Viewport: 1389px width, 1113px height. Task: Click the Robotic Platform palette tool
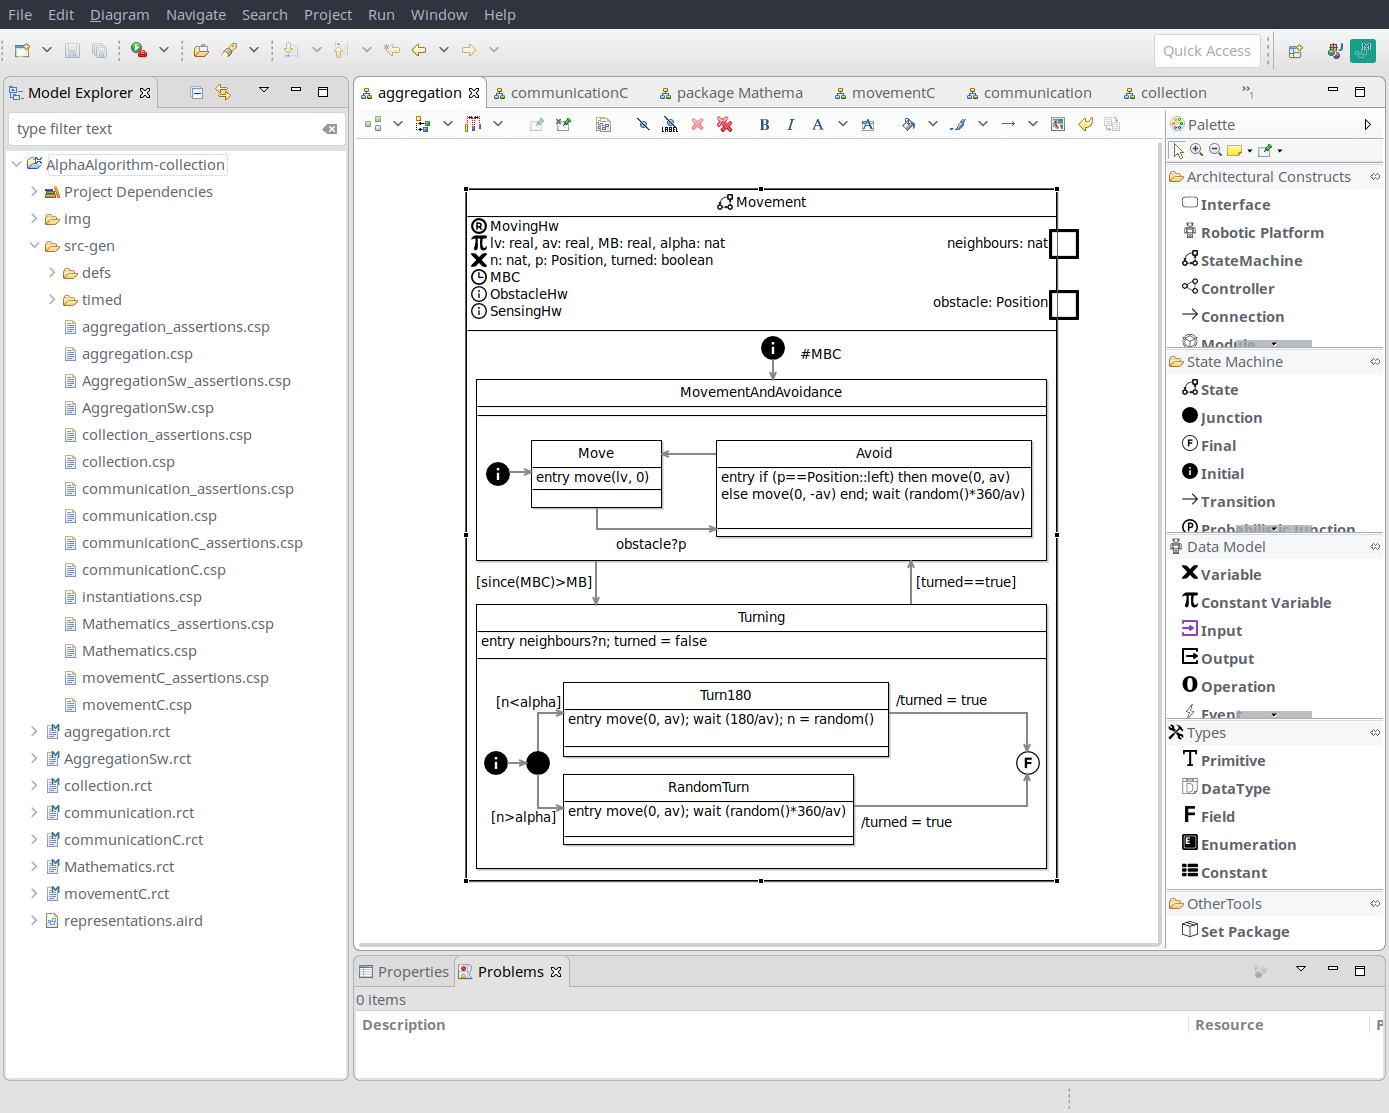coord(1261,233)
